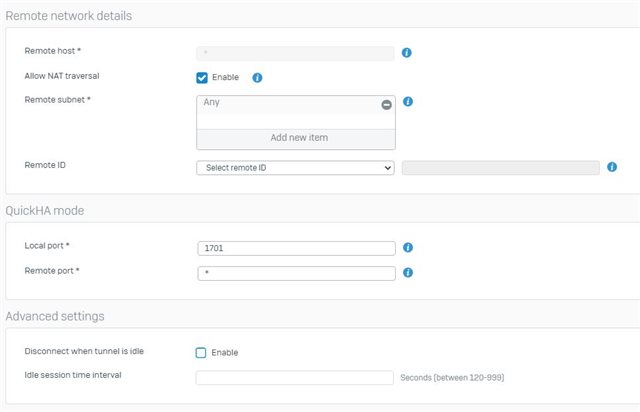This screenshot has width=640, height=412.
Task: Click the Remote host input field
Action: 295,53
